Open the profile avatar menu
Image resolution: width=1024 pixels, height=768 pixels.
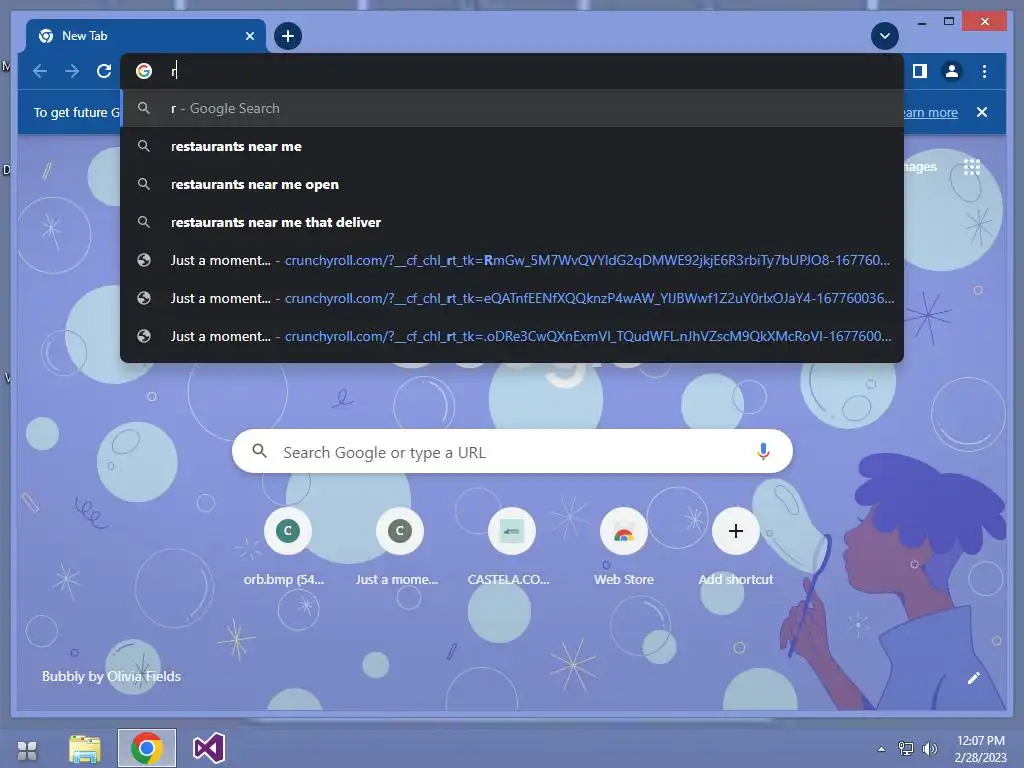(x=952, y=71)
